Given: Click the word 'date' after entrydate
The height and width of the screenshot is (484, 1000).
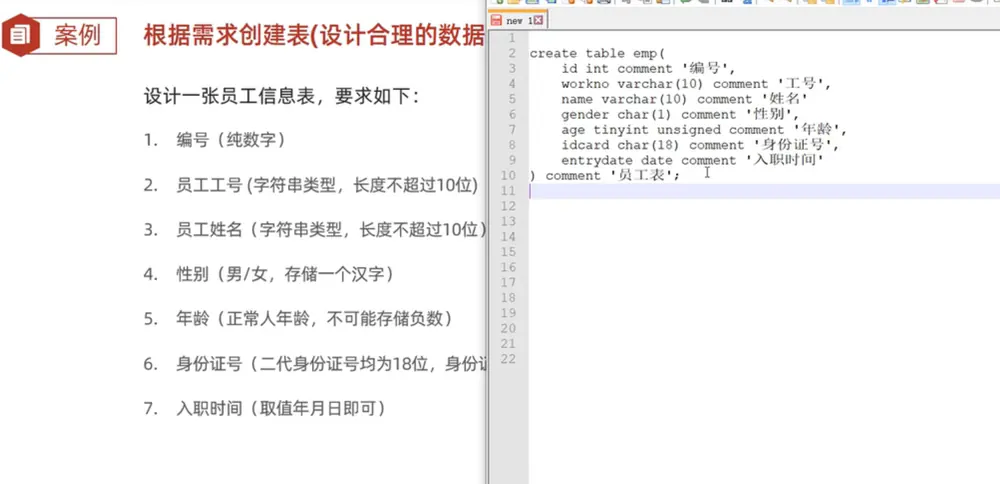Looking at the screenshot, I should (x=657, y=161).
